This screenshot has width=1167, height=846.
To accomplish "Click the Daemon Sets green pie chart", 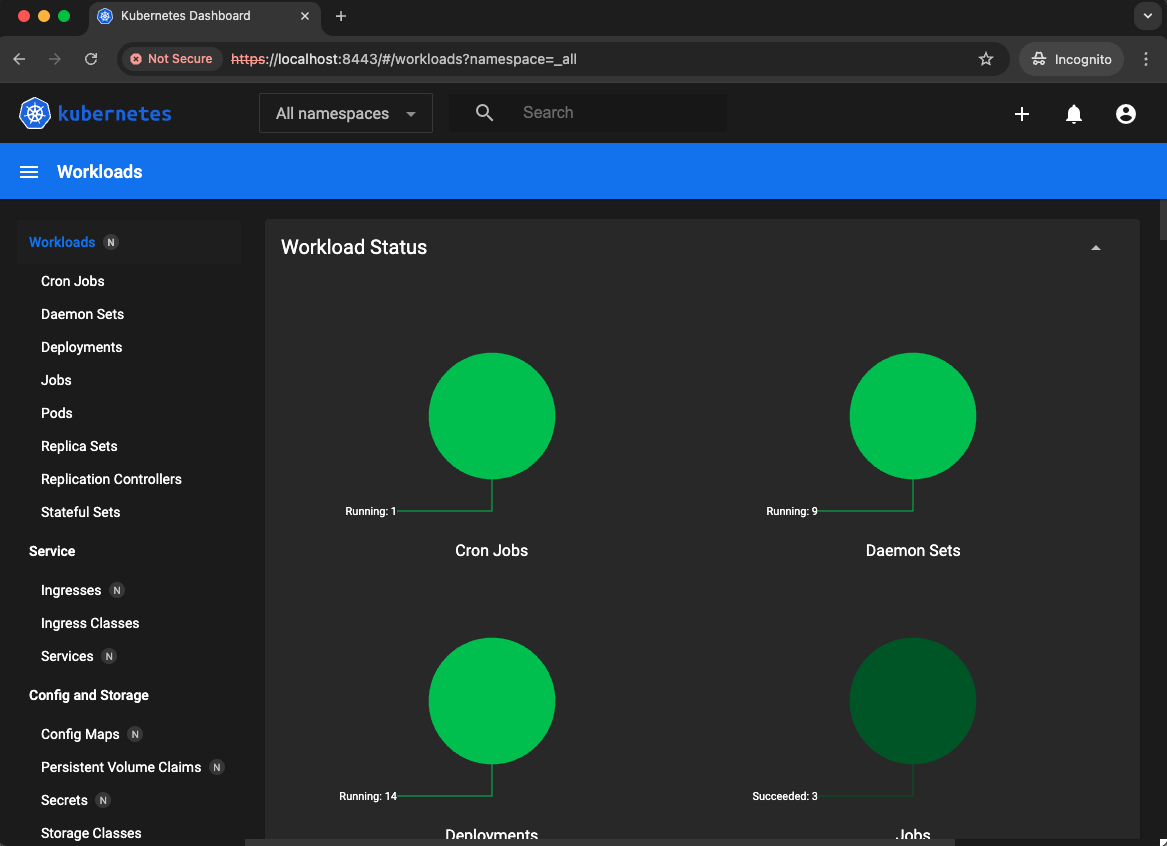I will point(912,416).
